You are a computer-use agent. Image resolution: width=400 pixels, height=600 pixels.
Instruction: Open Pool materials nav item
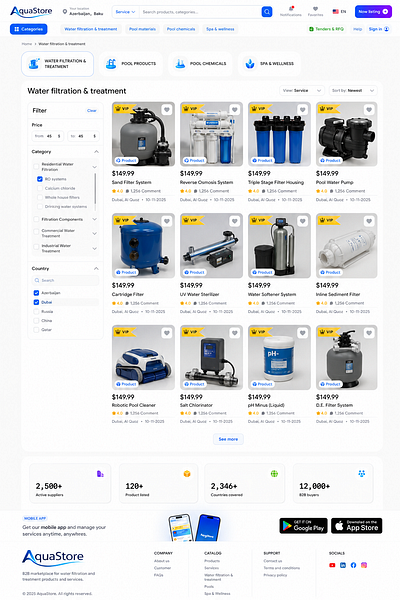point(142,29)
